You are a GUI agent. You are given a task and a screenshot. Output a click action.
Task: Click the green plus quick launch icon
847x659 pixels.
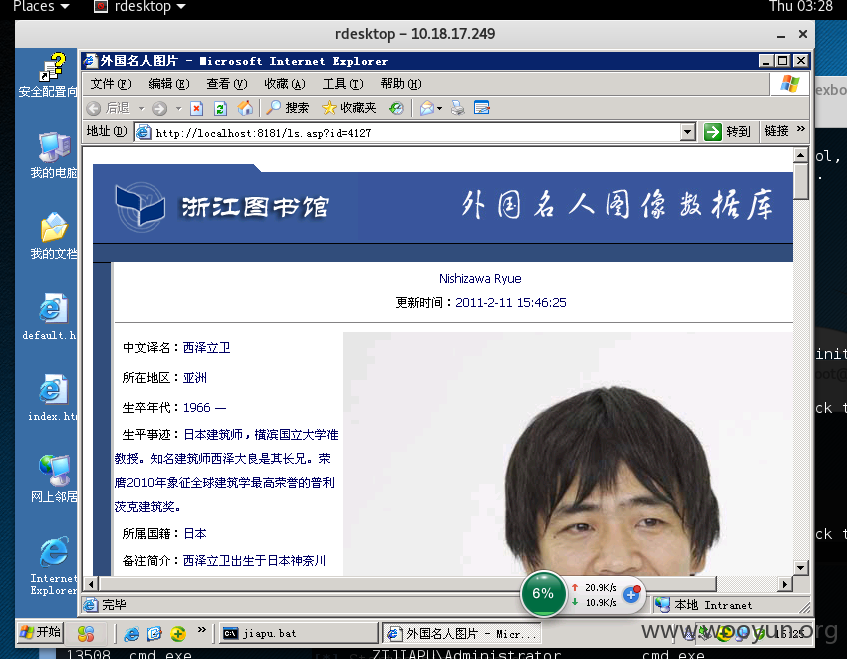[178, 633]
